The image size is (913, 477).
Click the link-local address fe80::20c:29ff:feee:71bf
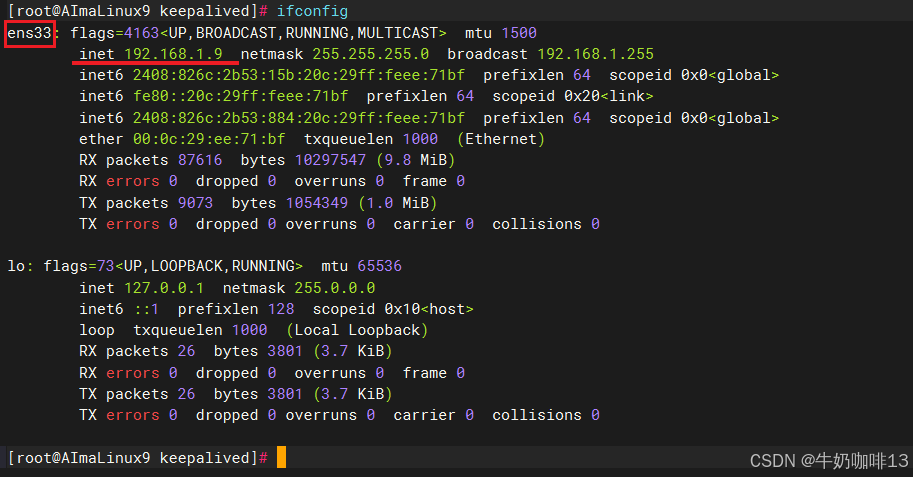[x=240, y=96]
